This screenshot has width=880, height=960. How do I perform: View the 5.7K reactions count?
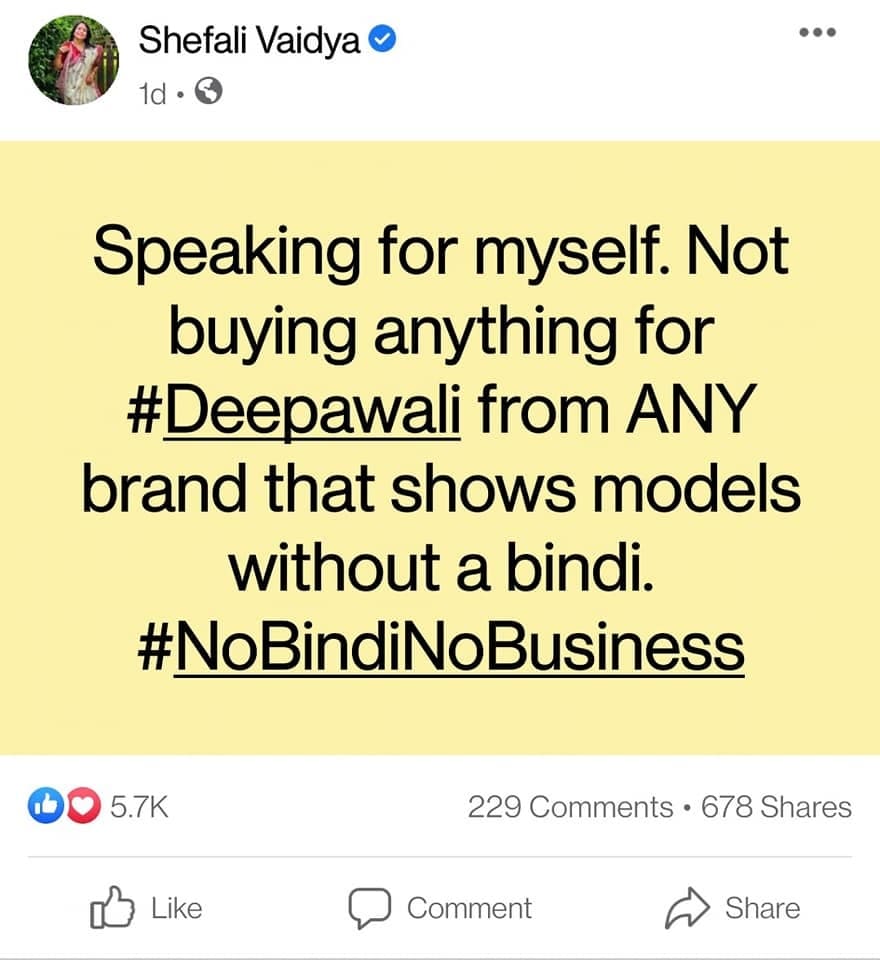(138, 806)
